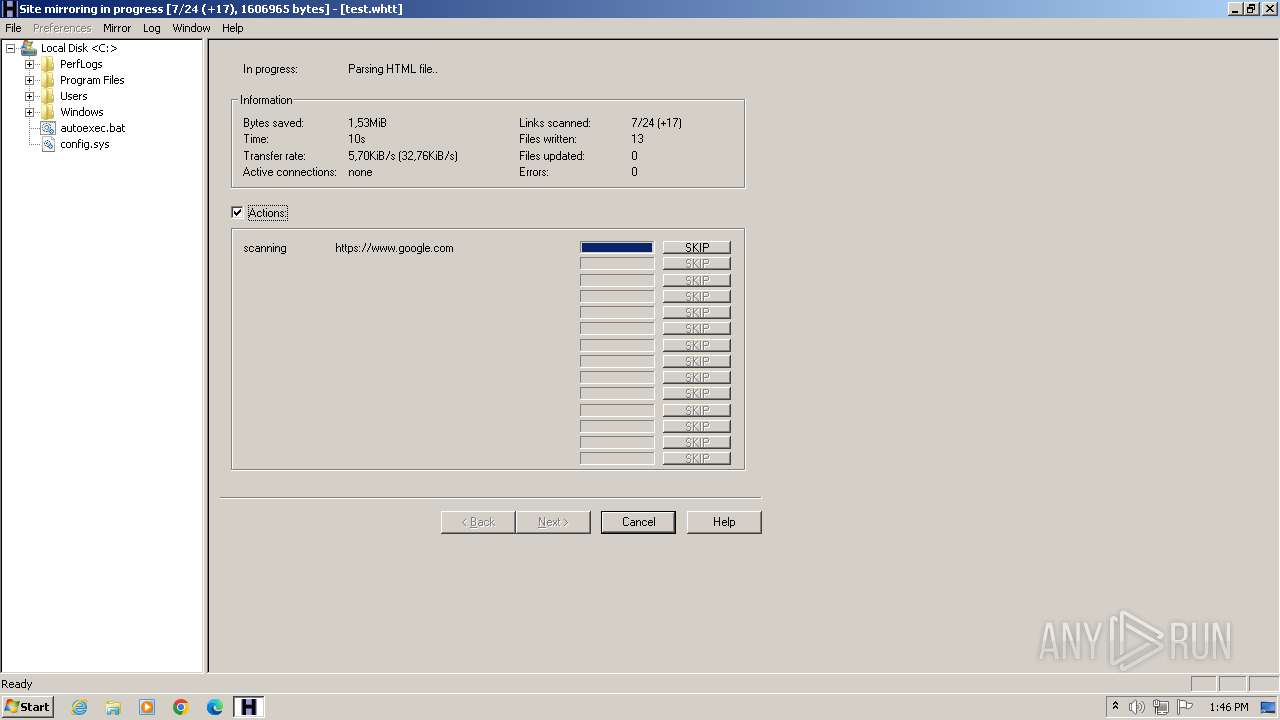Click the HTTrack title bar app icon
The width and height of the screenshot is (1280, 720).
click(x=9, y=9)
